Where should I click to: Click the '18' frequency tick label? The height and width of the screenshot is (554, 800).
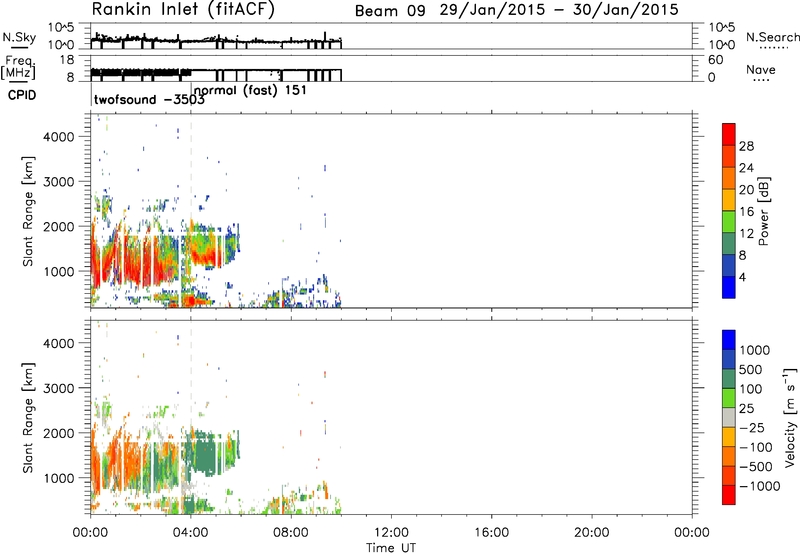[67, 60]
